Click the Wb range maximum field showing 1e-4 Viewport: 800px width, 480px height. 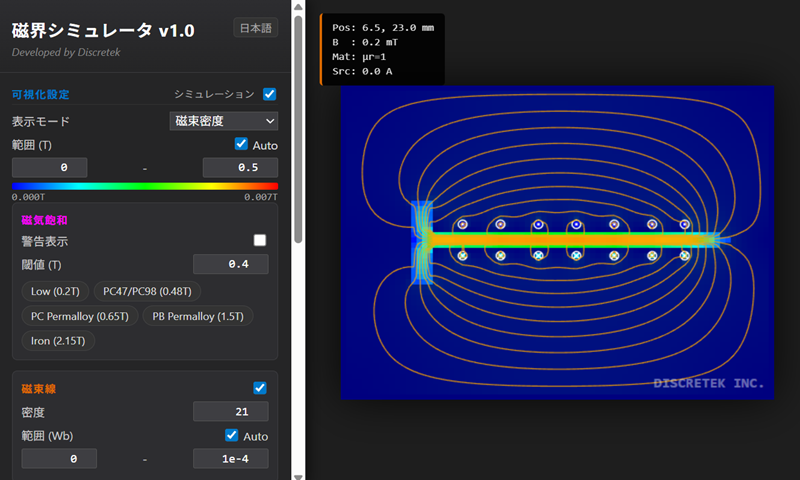[231, 459]
